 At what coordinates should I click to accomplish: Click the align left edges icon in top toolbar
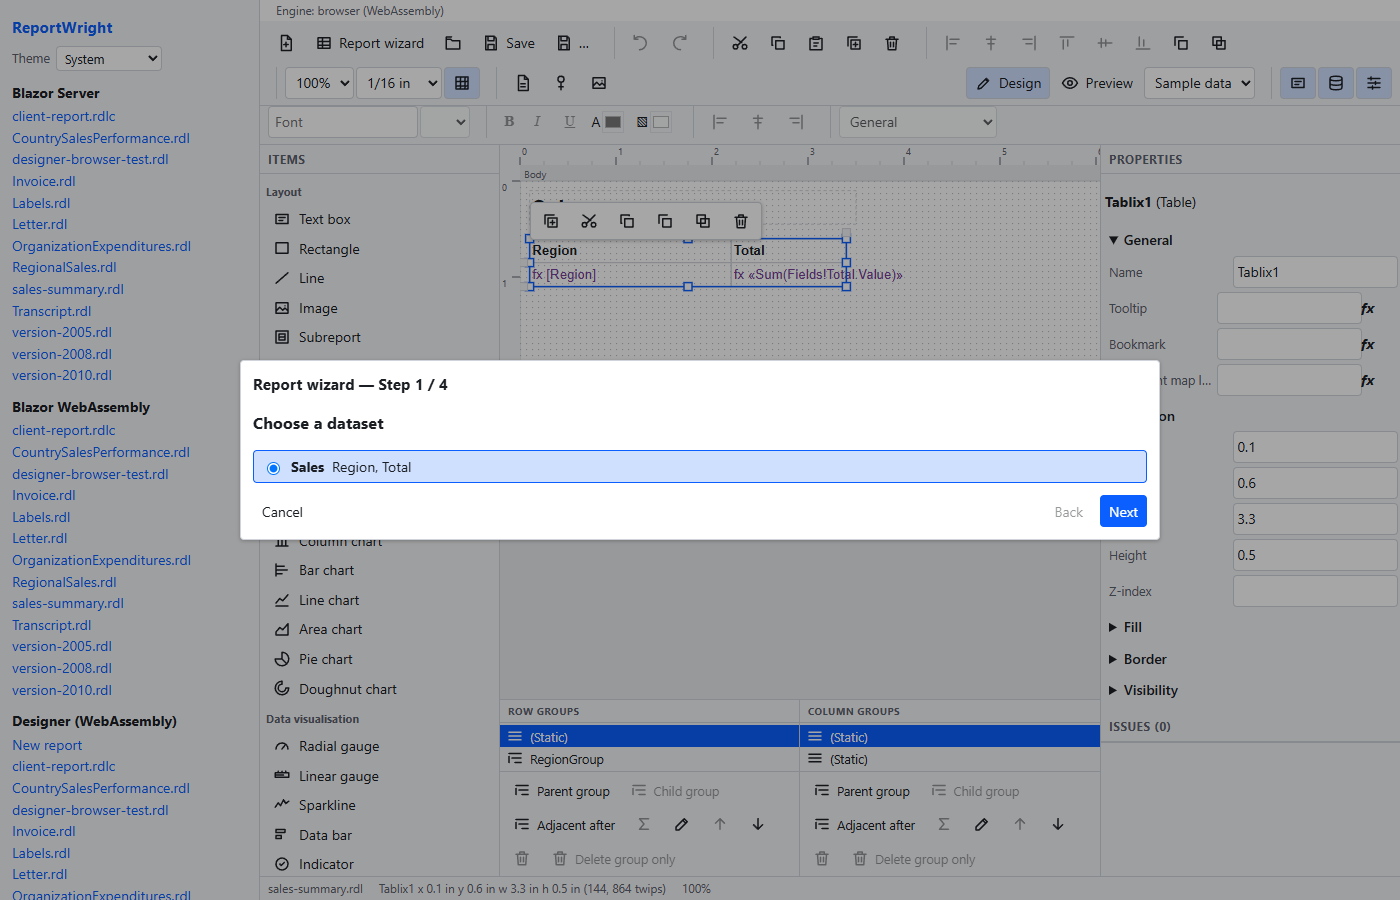pos(952,43)
